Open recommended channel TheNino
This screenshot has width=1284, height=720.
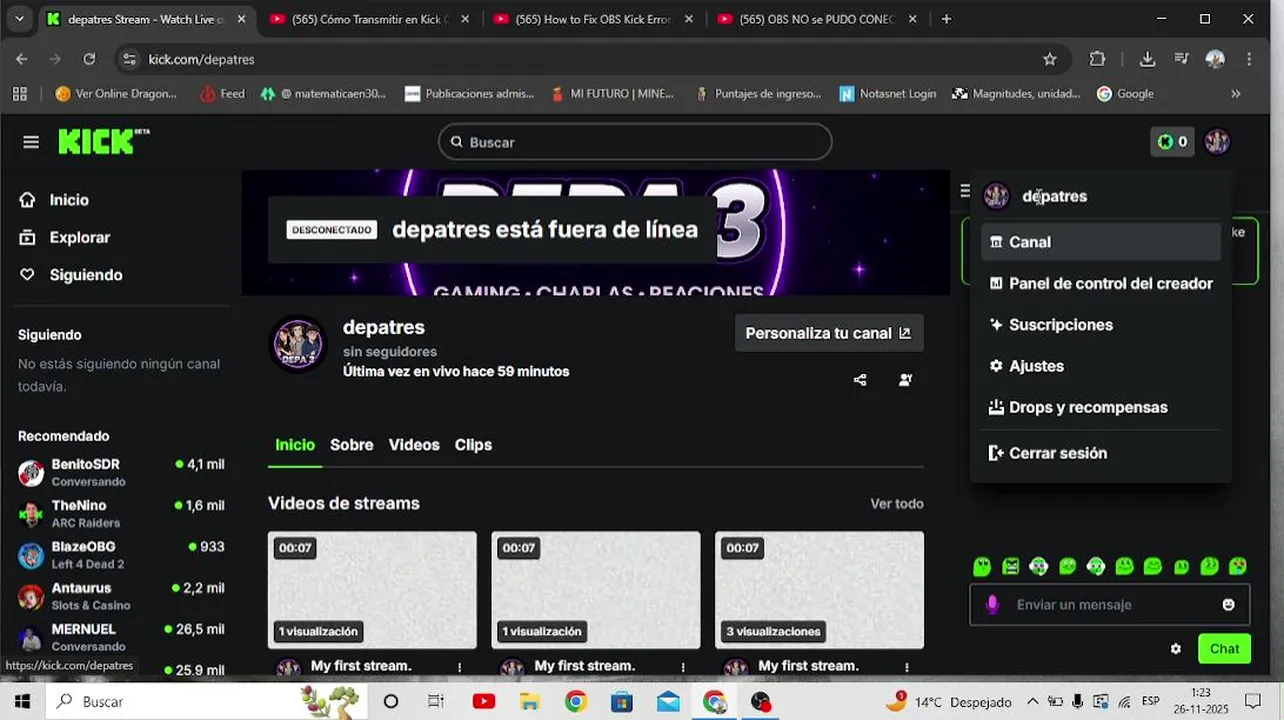[121, 514]
